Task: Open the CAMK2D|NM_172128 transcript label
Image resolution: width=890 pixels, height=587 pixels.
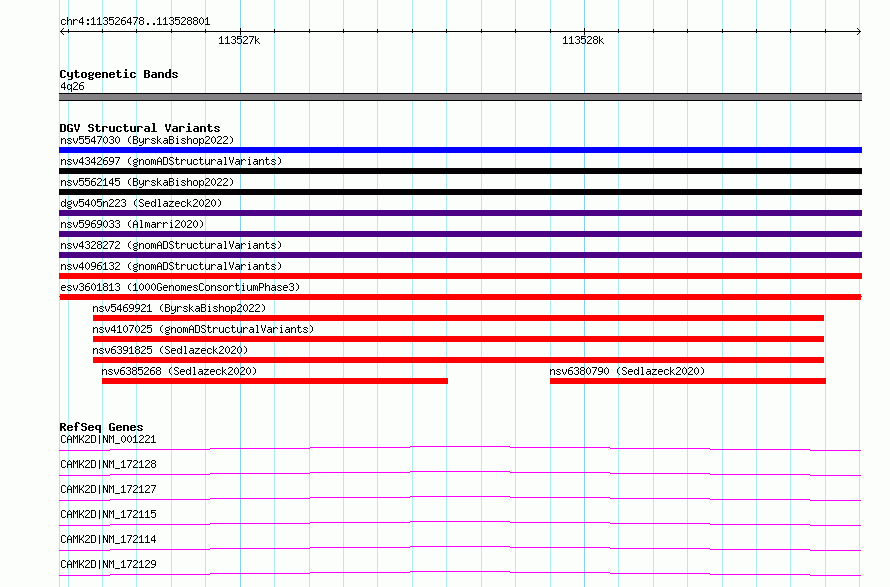Action: click(x=108, y=464)
